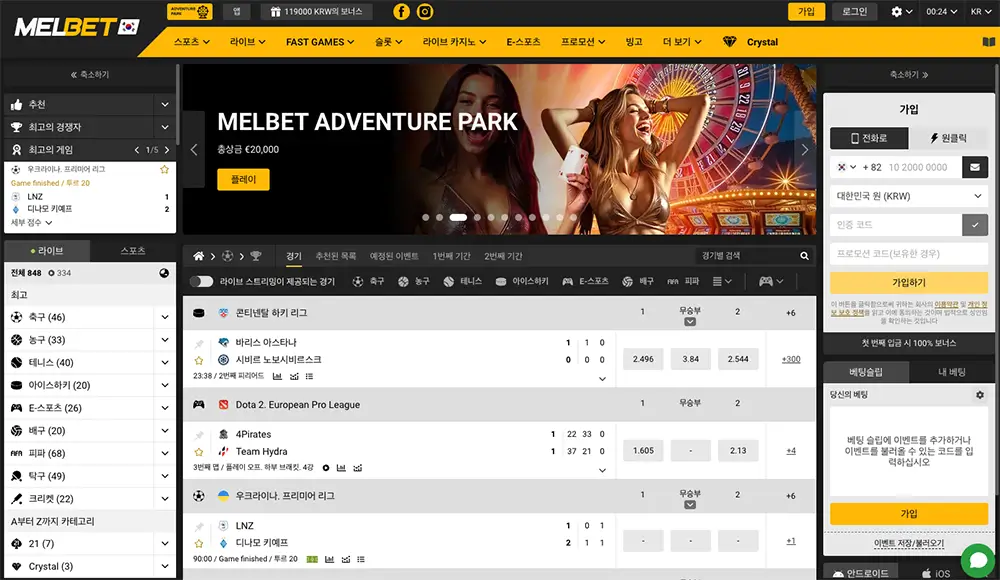The image size is (1000, 580).
Task: Filter events by 아이스하키
Action: [522, 281]
